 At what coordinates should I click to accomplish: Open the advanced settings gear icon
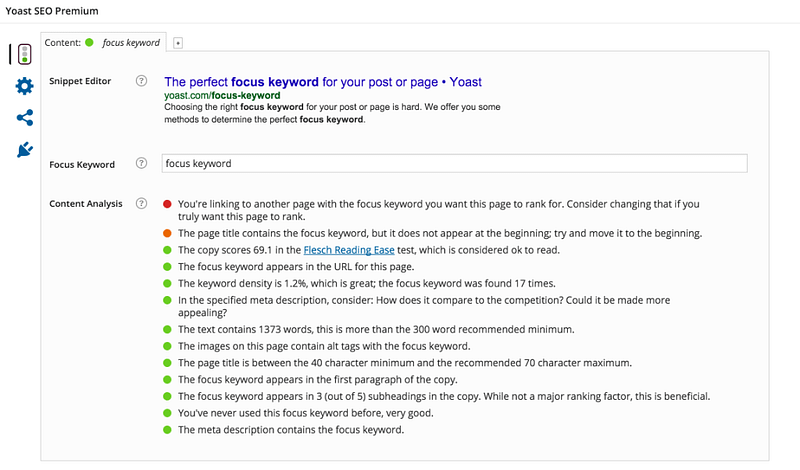(x=24, y=87)
